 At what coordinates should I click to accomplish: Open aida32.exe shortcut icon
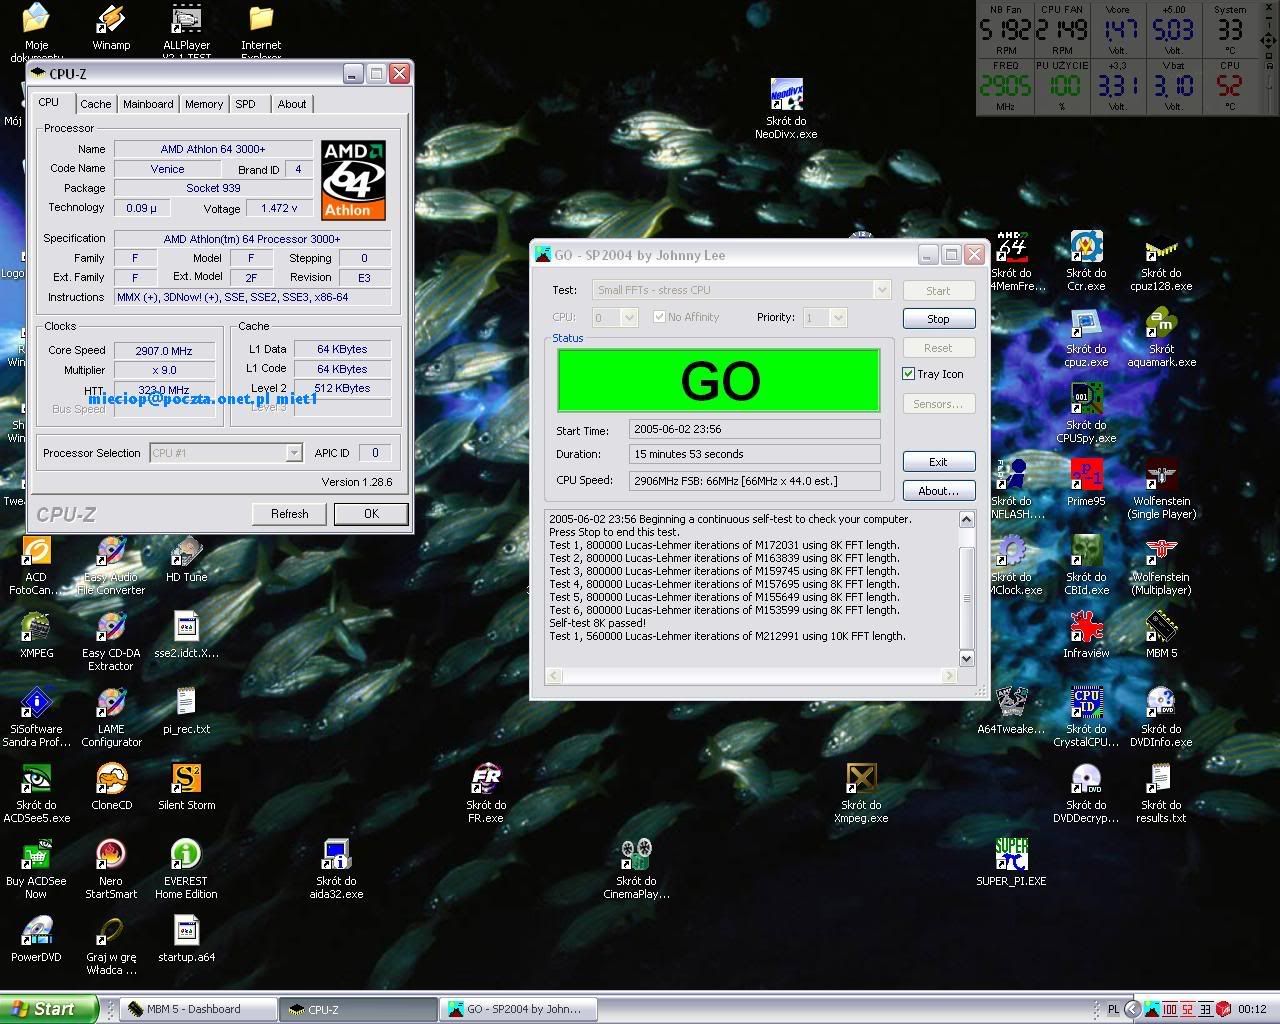point(336,868)
